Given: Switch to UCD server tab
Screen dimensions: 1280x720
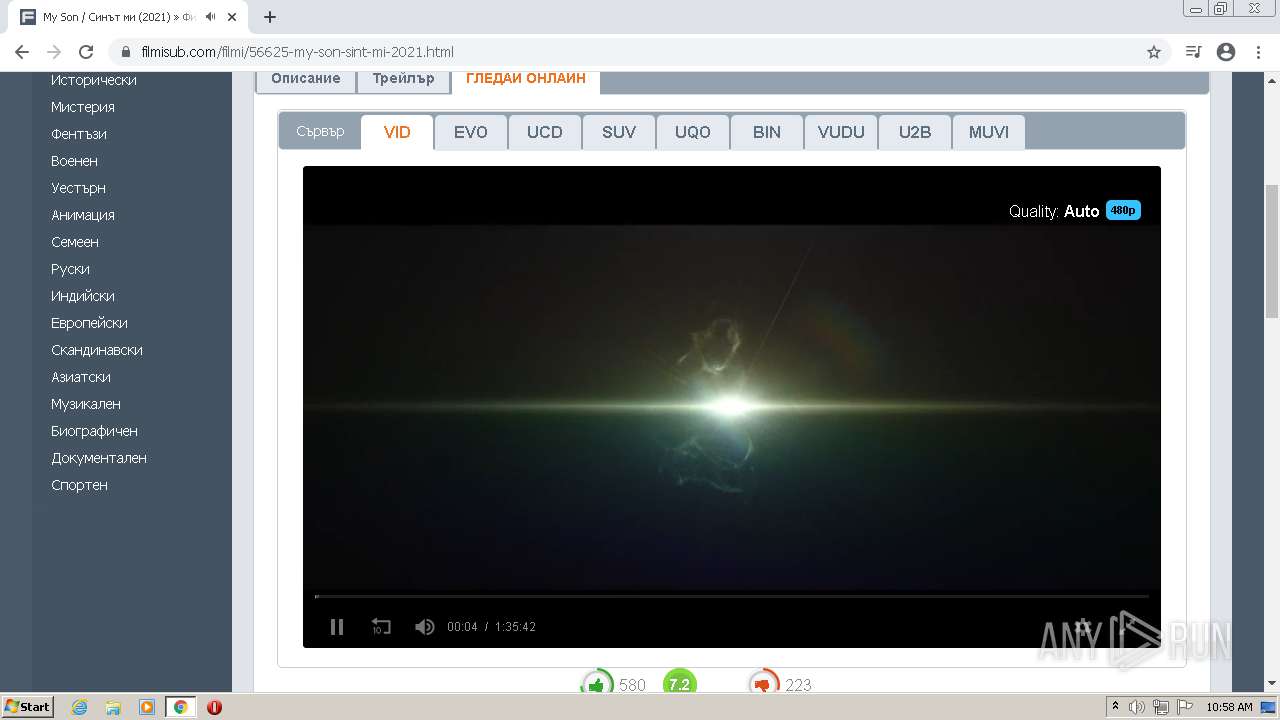Looking at the screenshot, I should click(545, 132).
